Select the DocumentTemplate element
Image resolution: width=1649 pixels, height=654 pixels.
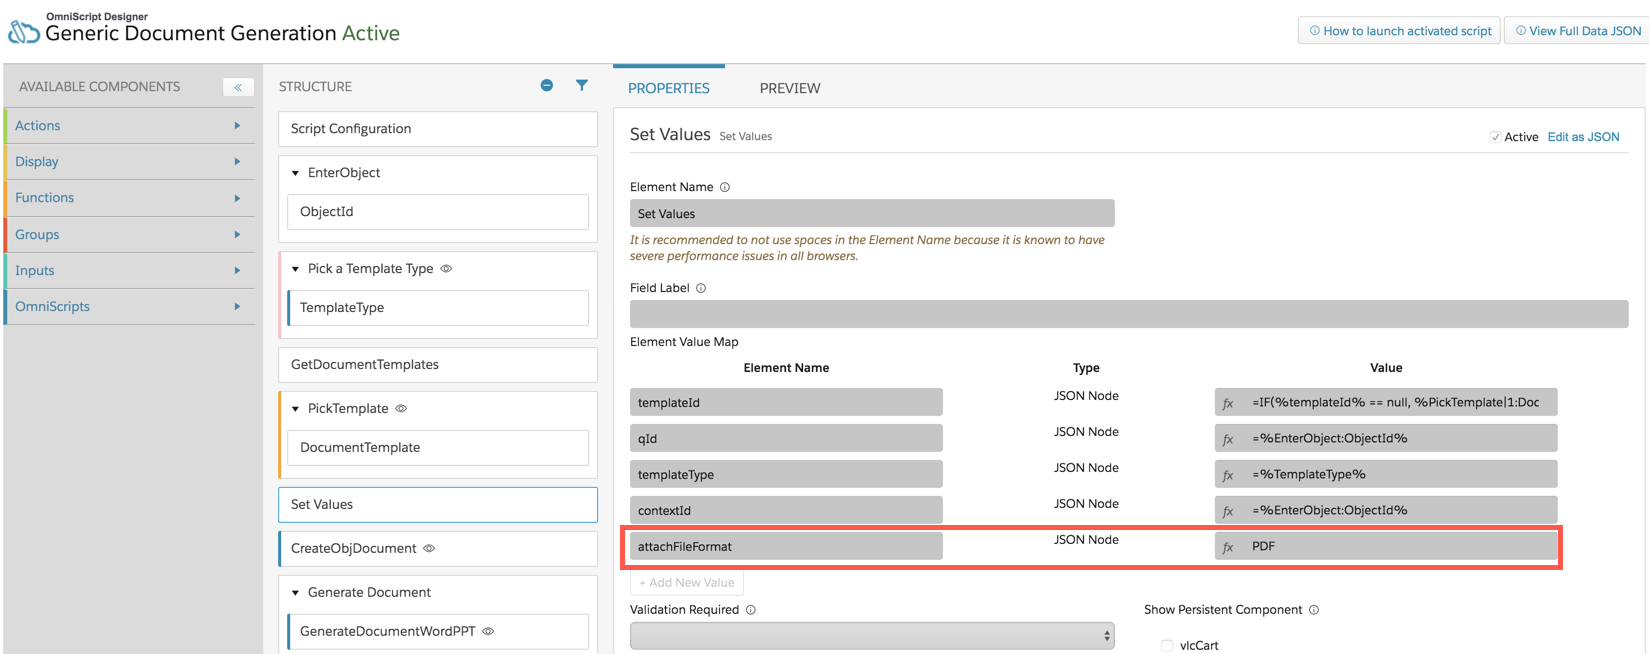pos(438,448)
